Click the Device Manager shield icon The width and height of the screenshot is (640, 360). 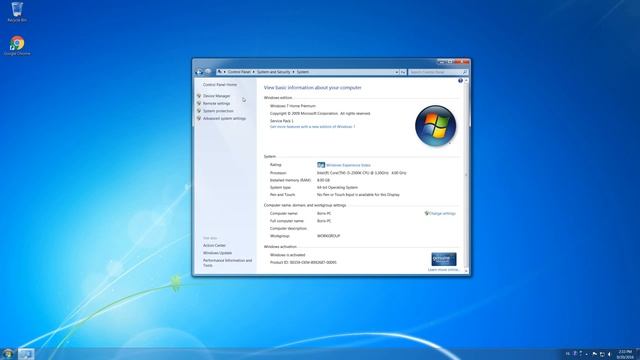(199, 96)
